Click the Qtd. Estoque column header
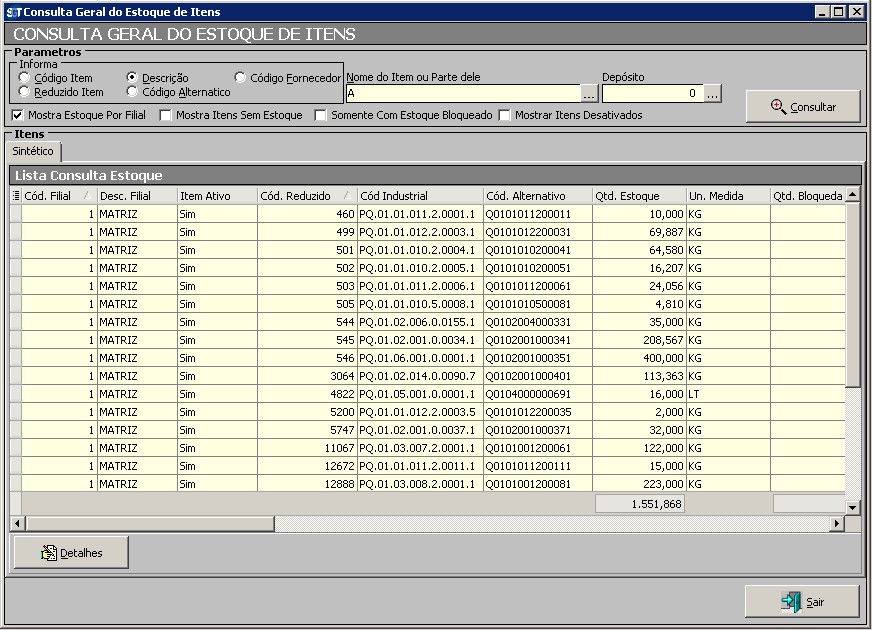 [x=638, y=196]
